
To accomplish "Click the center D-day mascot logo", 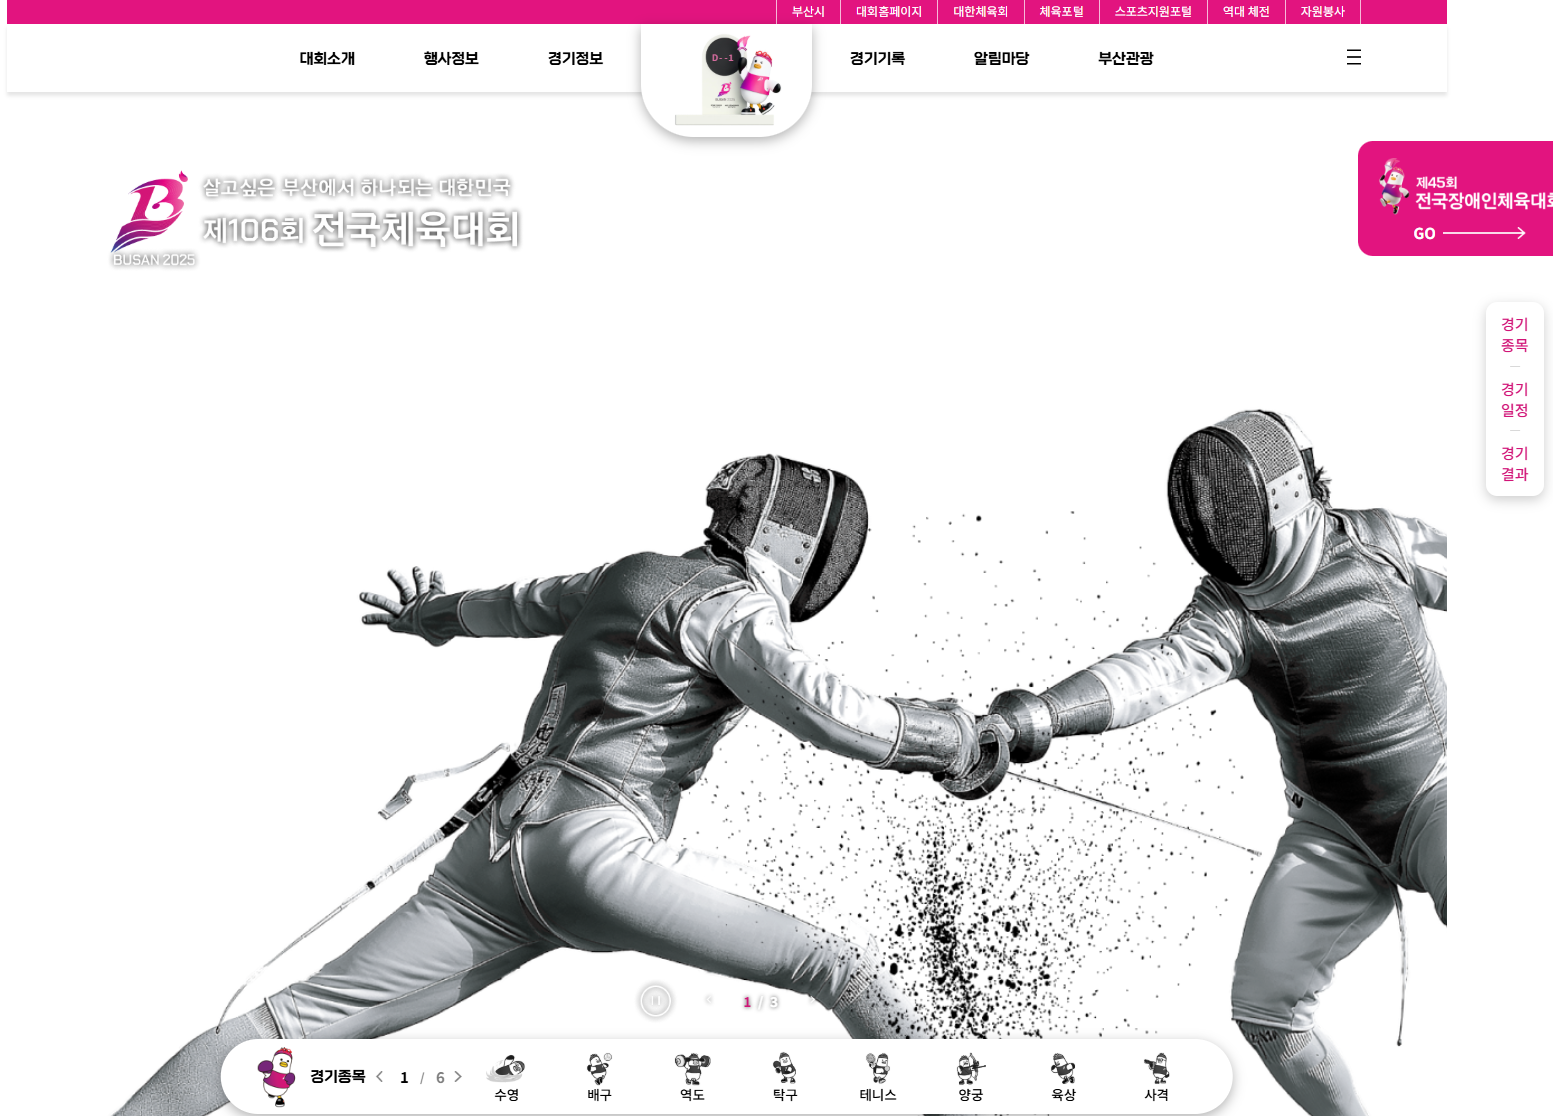I will pos(726,80).
